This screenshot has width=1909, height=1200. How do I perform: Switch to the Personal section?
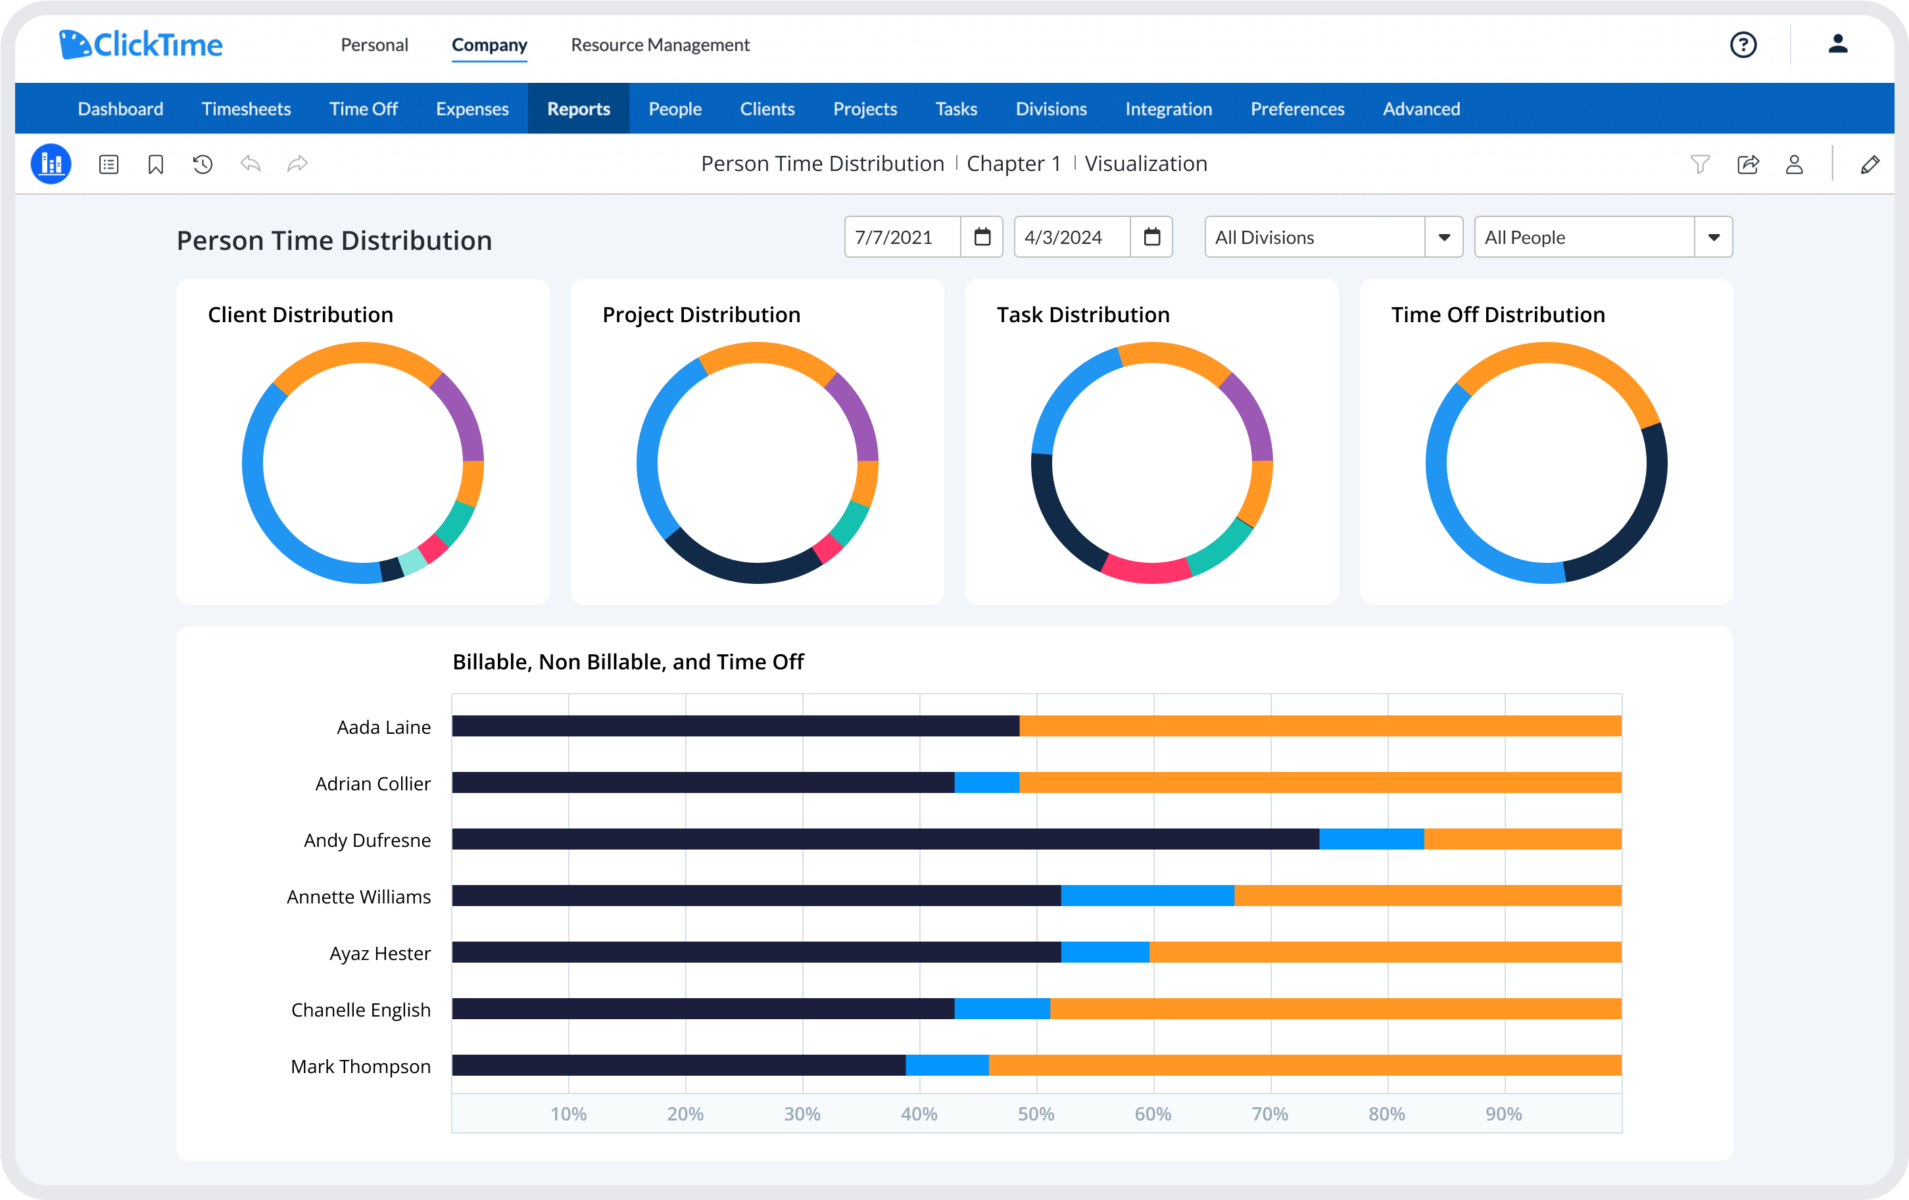click(x=374, y=45)
